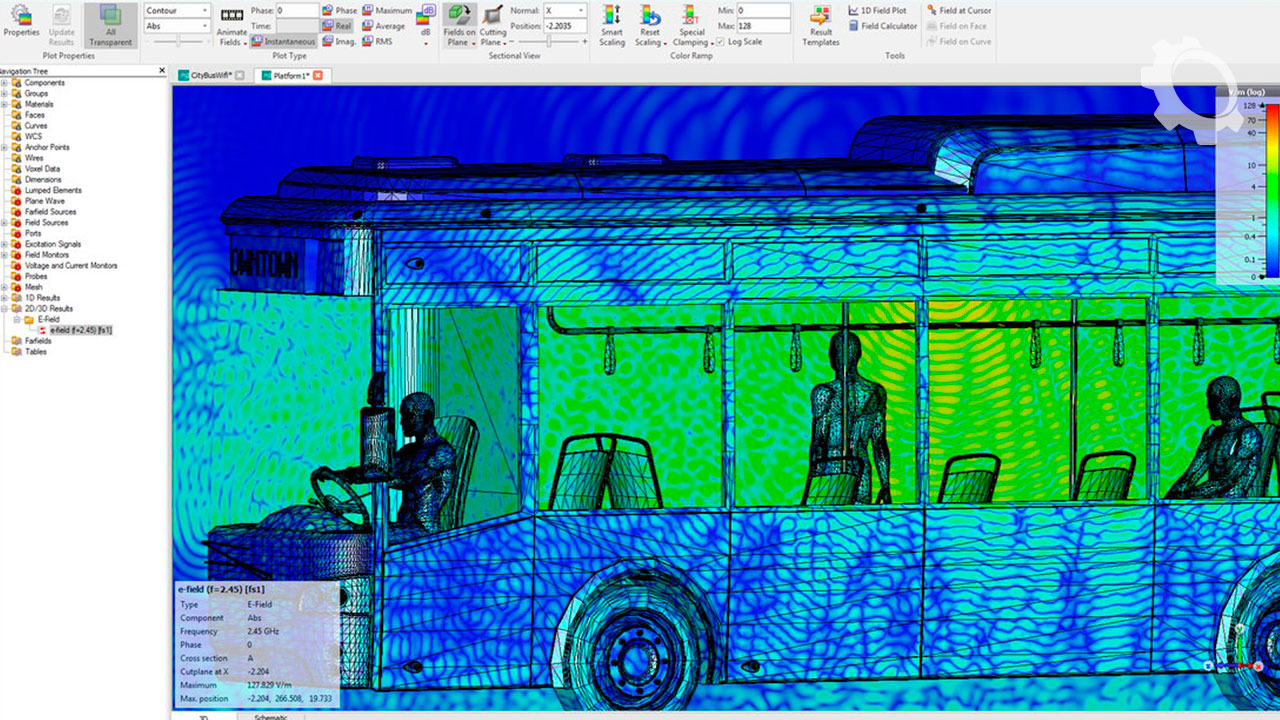Launch the Field Calculator

[x=882, y=26]
